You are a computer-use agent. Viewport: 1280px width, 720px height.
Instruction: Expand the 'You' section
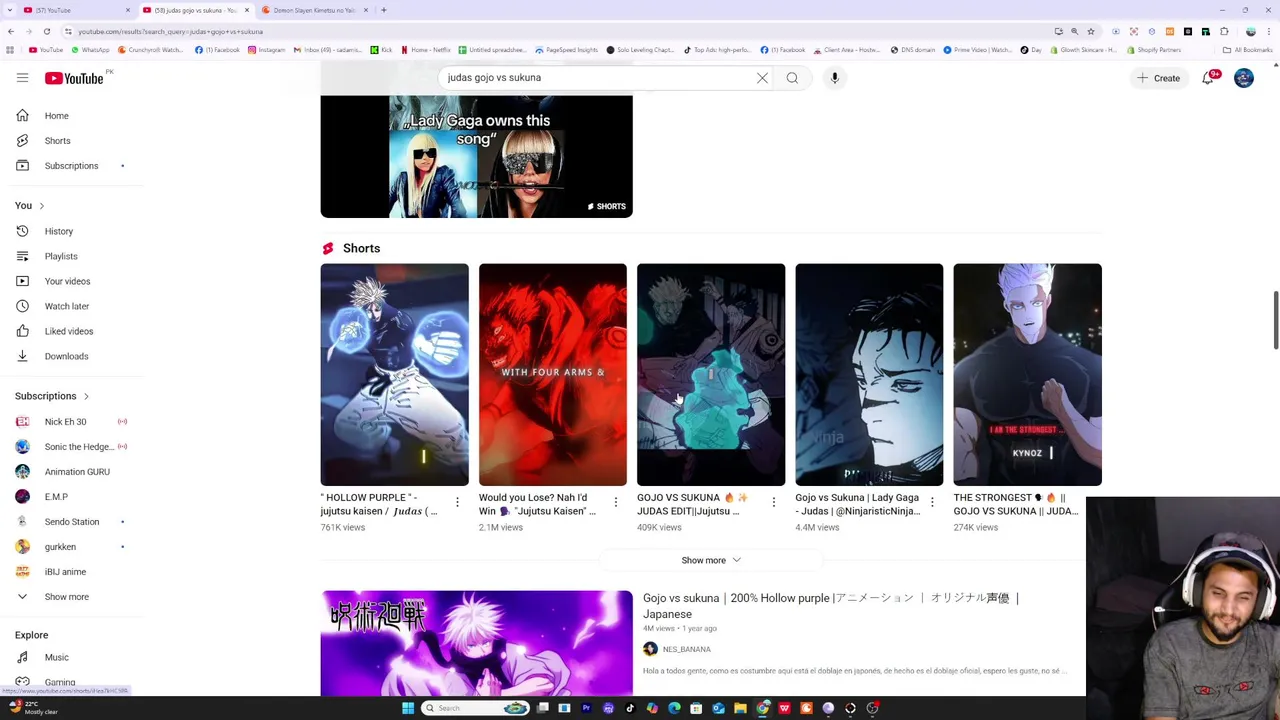[x=30, y=206]
